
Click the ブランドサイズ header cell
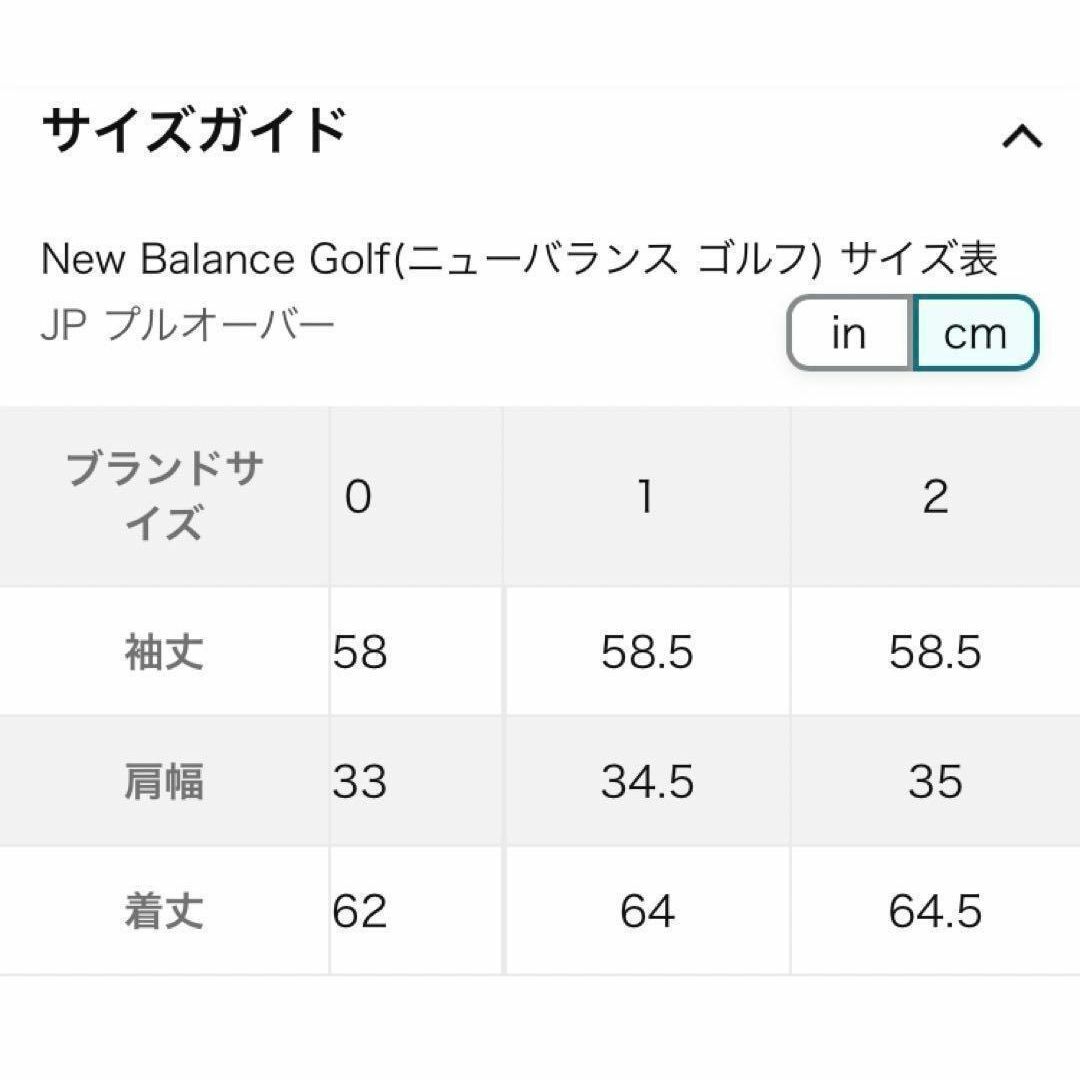coord(164,497)
